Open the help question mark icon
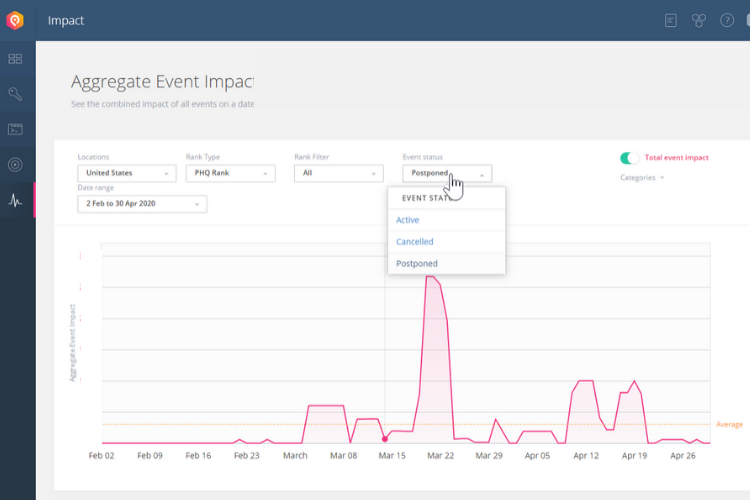 tap(727, 21)
